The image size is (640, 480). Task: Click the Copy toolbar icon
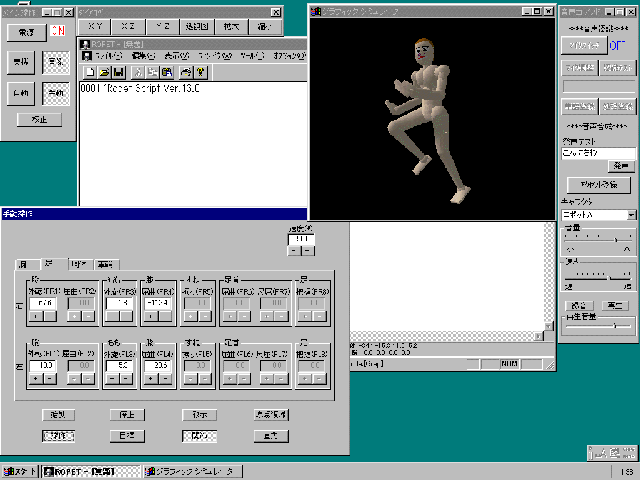click(152, 72)
